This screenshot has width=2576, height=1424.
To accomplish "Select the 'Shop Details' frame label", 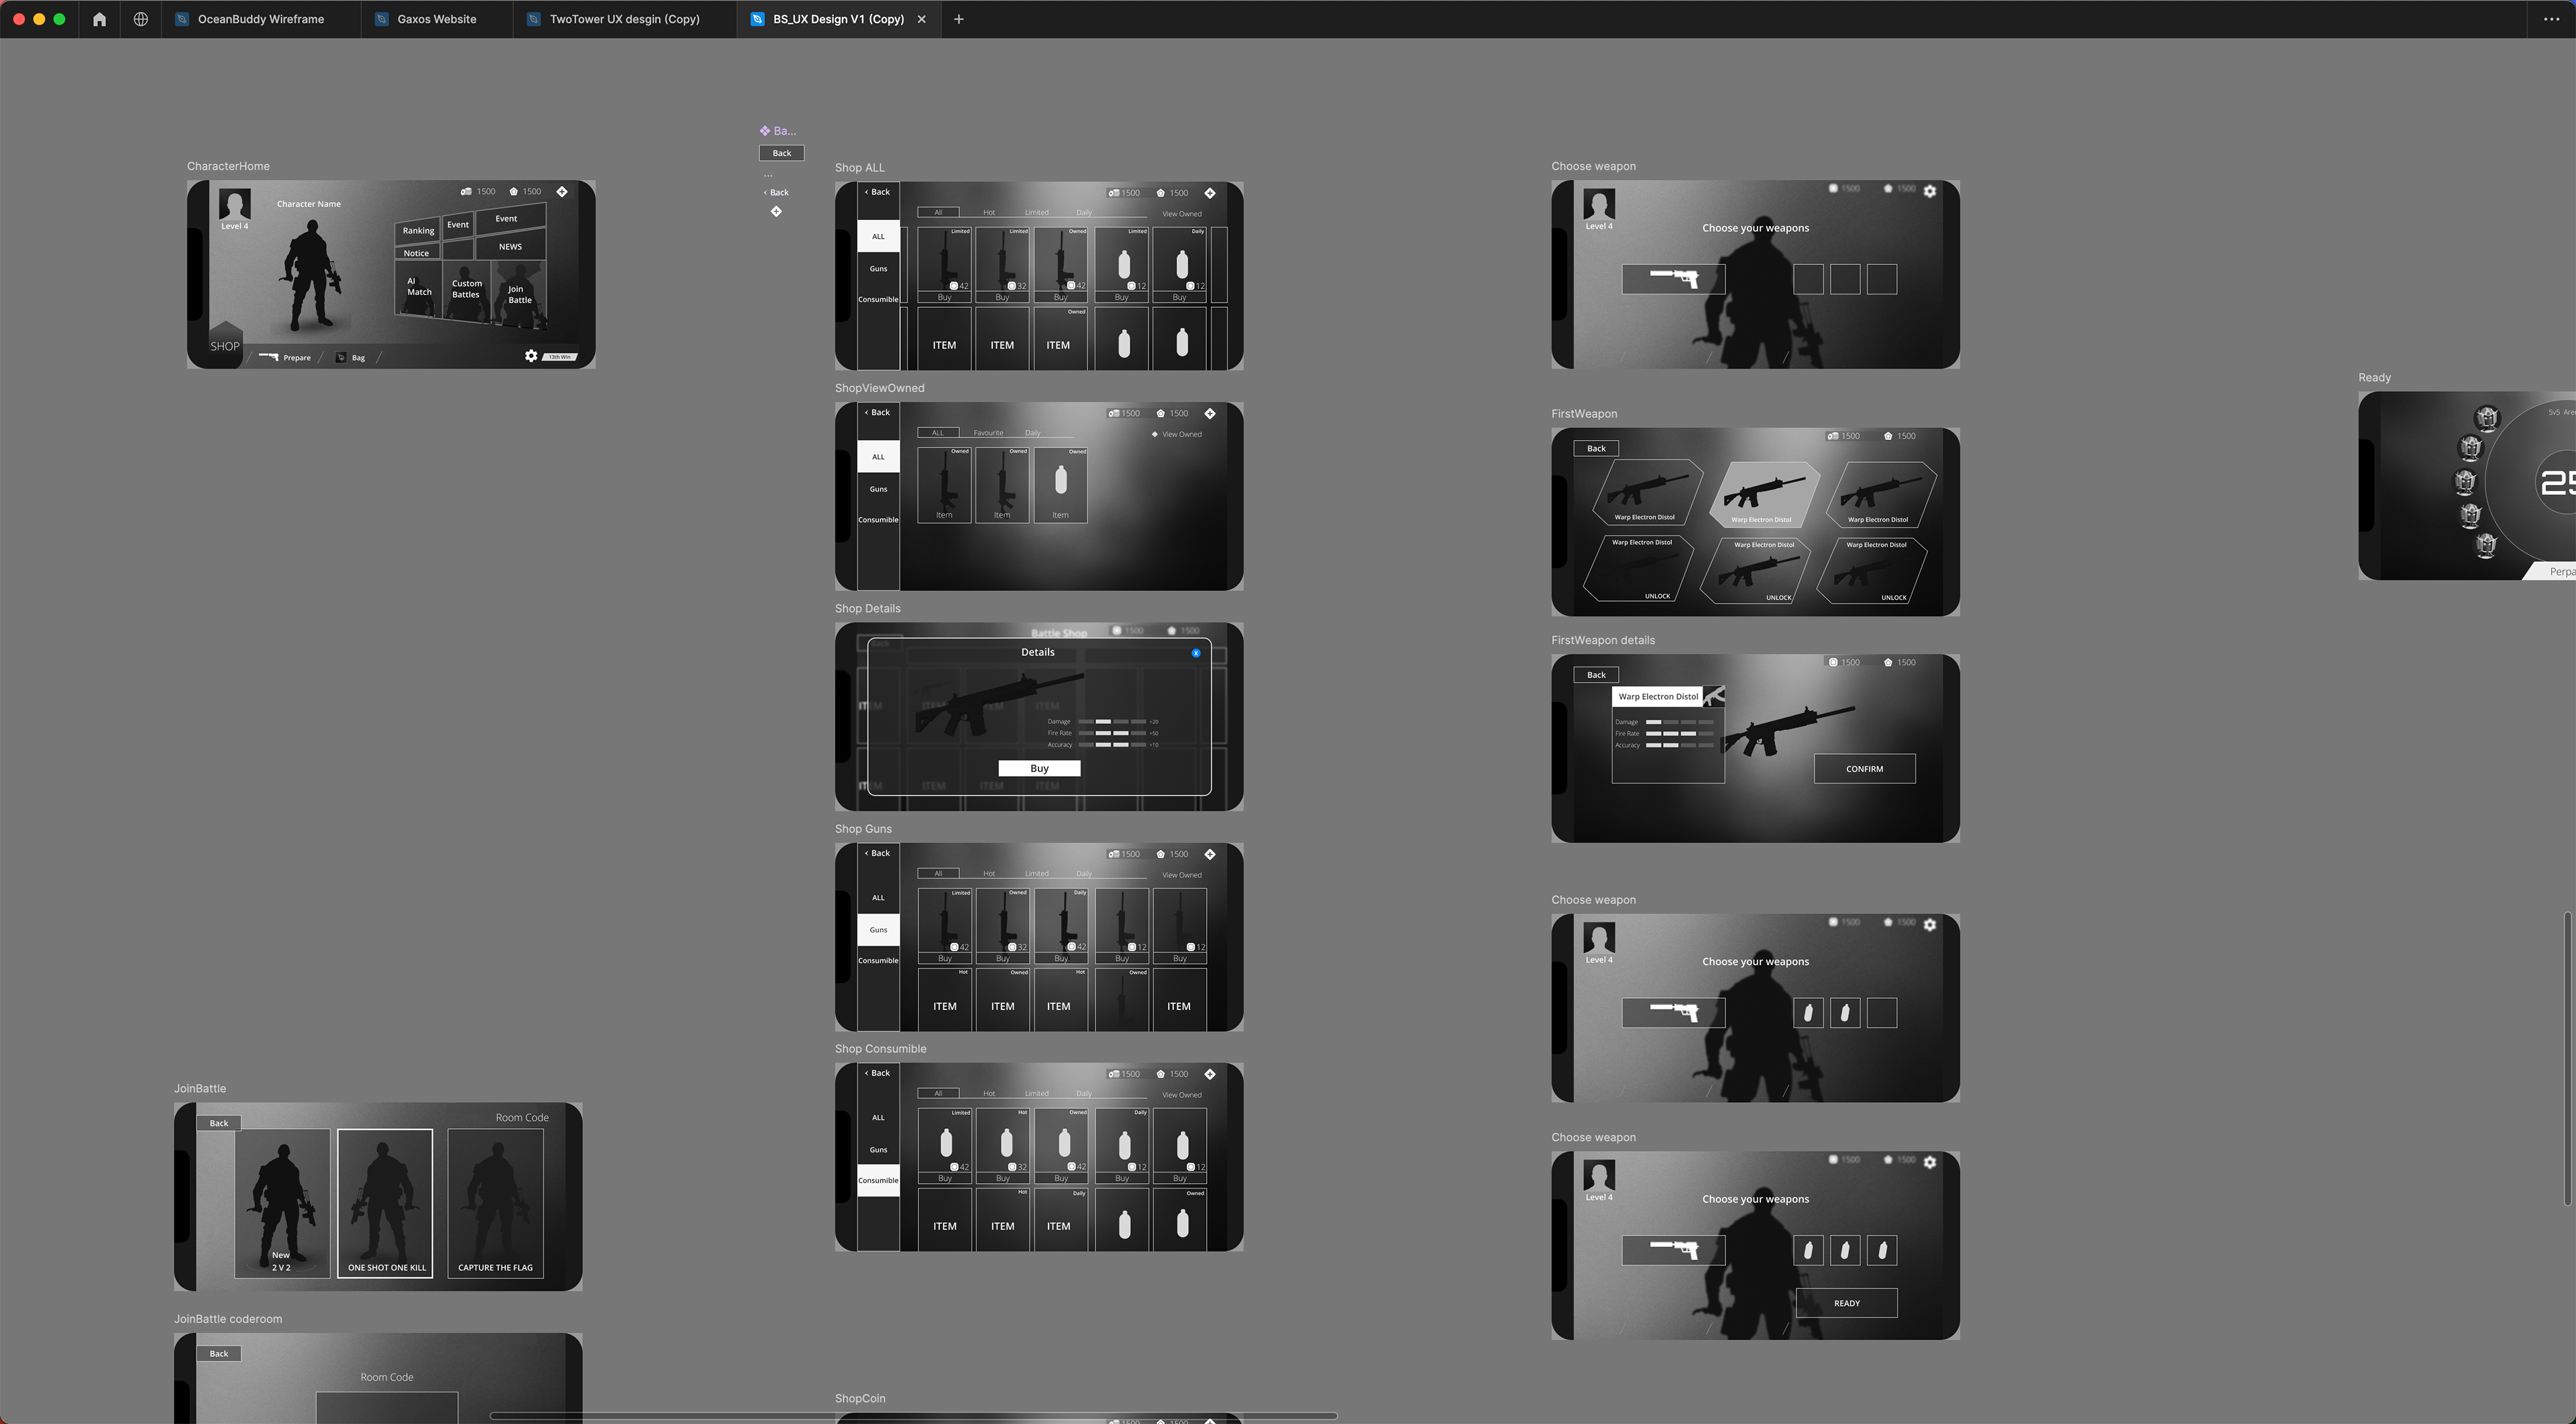I will tap(867, 608).
